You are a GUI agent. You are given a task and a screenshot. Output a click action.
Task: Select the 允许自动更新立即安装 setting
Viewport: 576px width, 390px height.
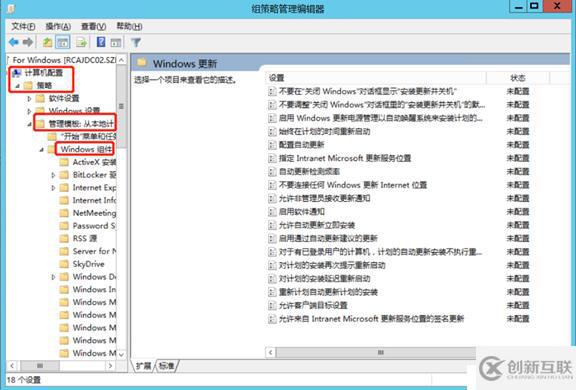coord(317,225)
